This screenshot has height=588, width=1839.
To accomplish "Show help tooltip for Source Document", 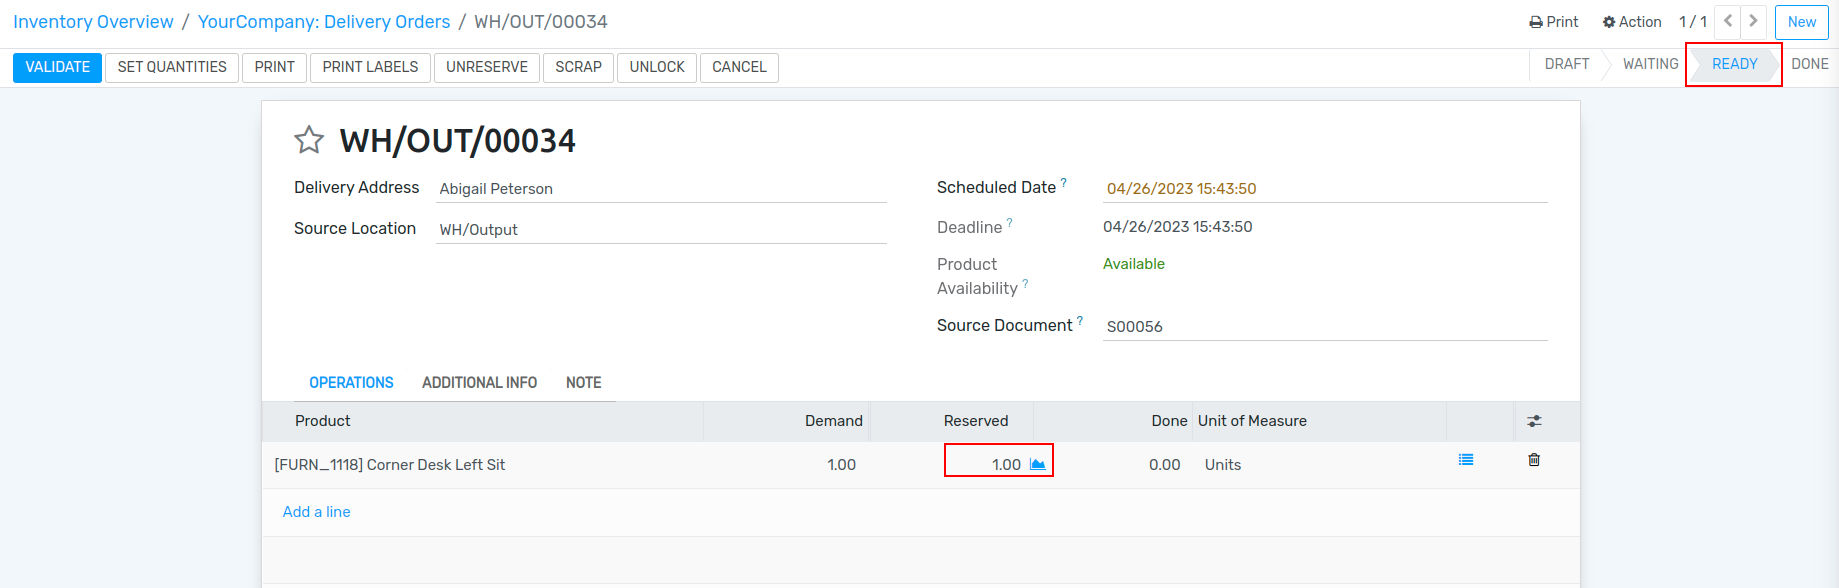I will 1079,321.
